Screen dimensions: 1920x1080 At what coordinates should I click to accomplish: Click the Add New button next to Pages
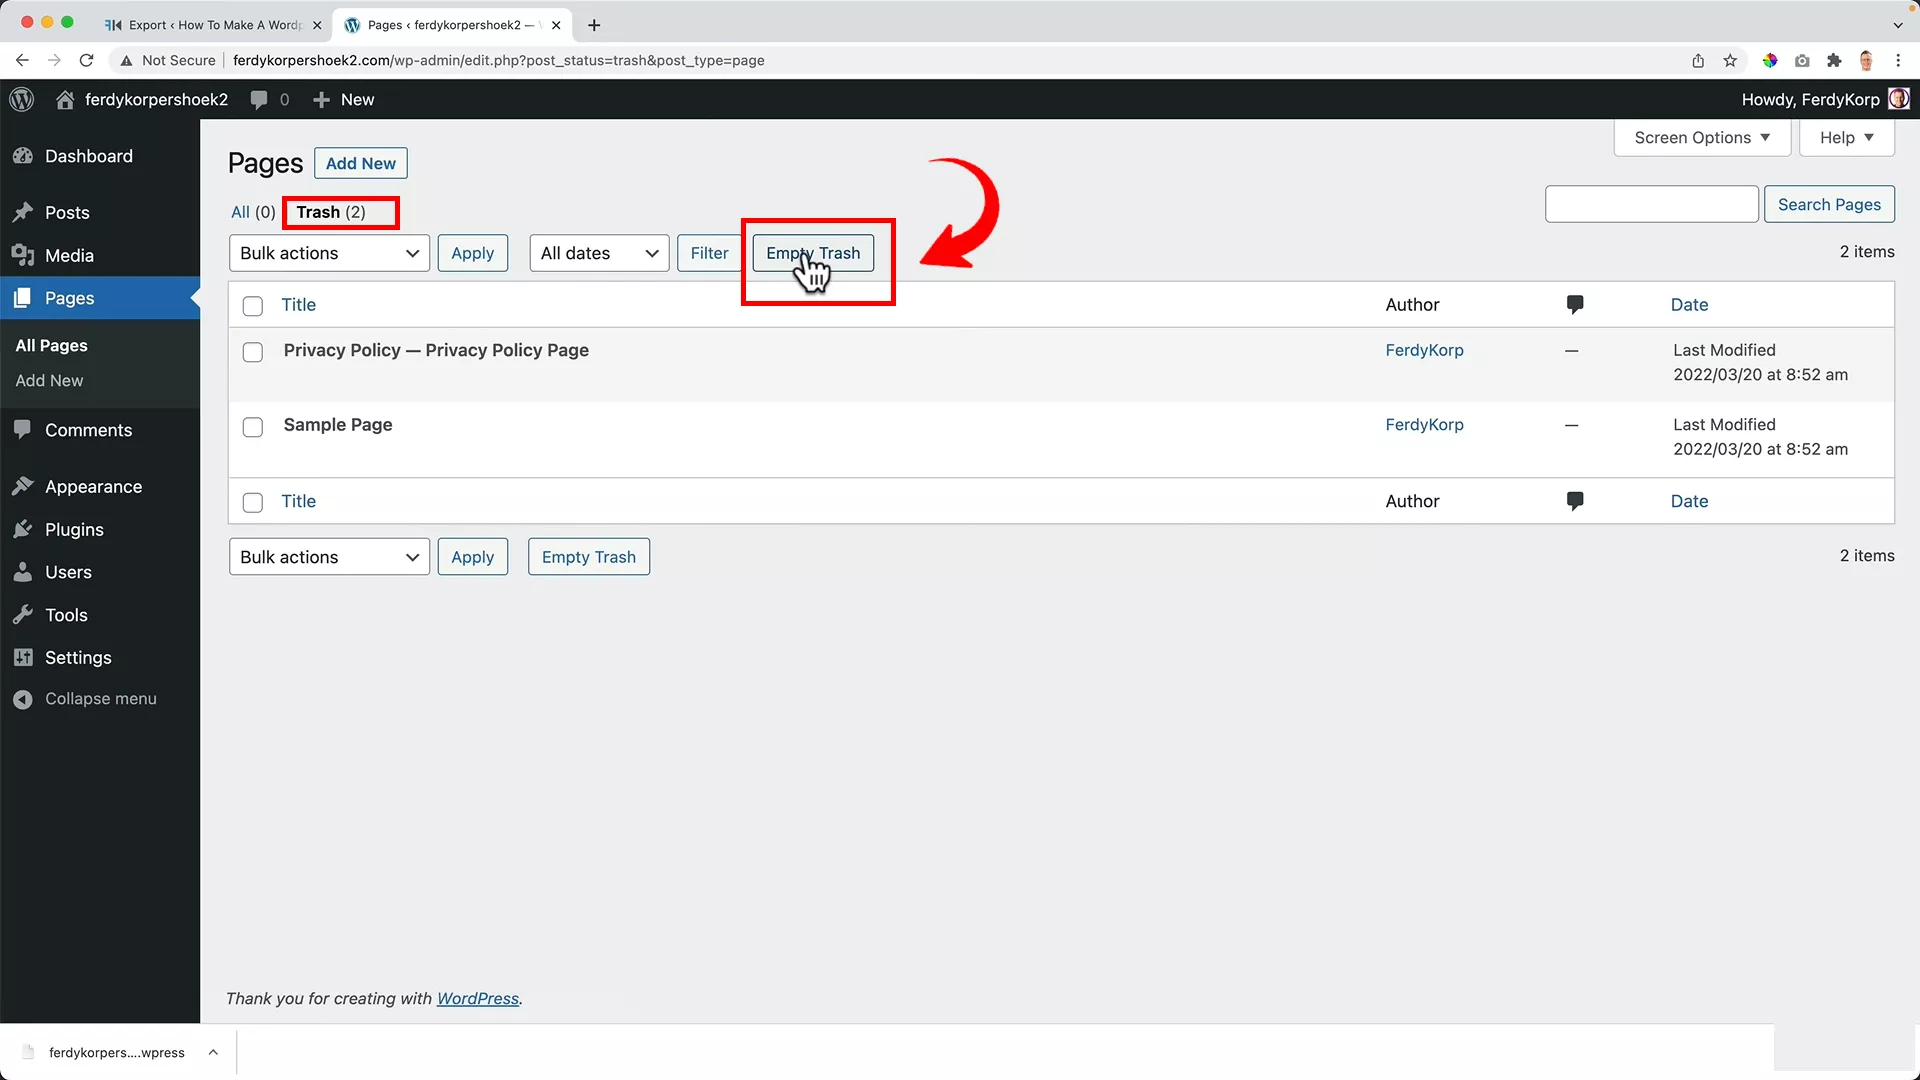(359, 163)
